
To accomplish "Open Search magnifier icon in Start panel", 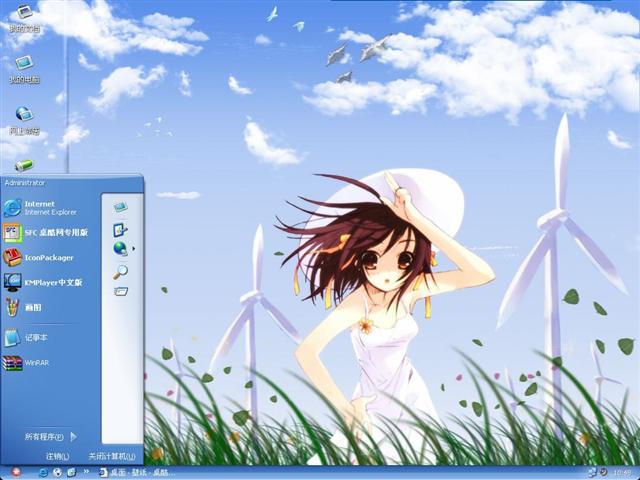I will (x=120, y=271).
